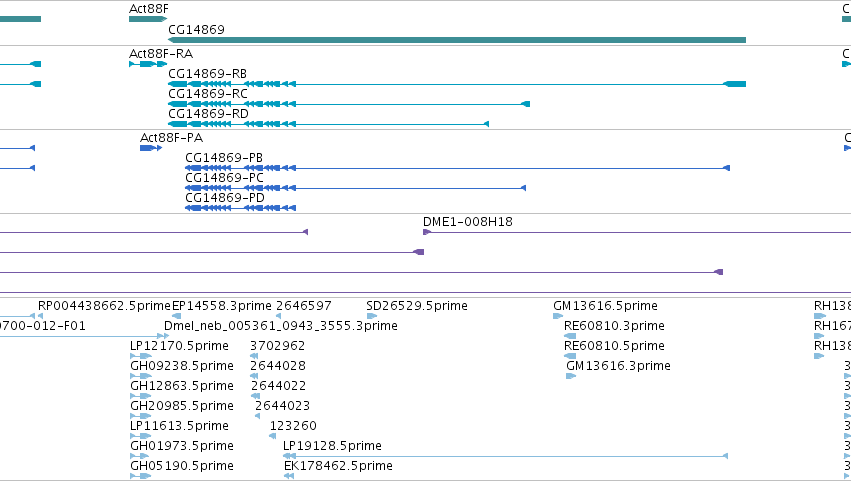The height and width of the screenshot is (481, 851).
Task: Click the RP004438662.5prime feature label
Action: point(104,306)
